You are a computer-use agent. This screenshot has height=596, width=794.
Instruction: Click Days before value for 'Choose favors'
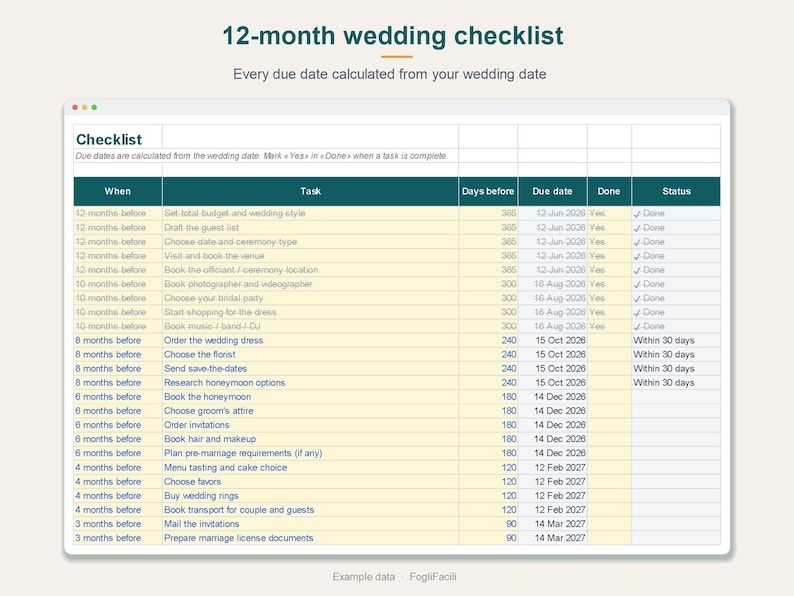(x=488, y=482)
